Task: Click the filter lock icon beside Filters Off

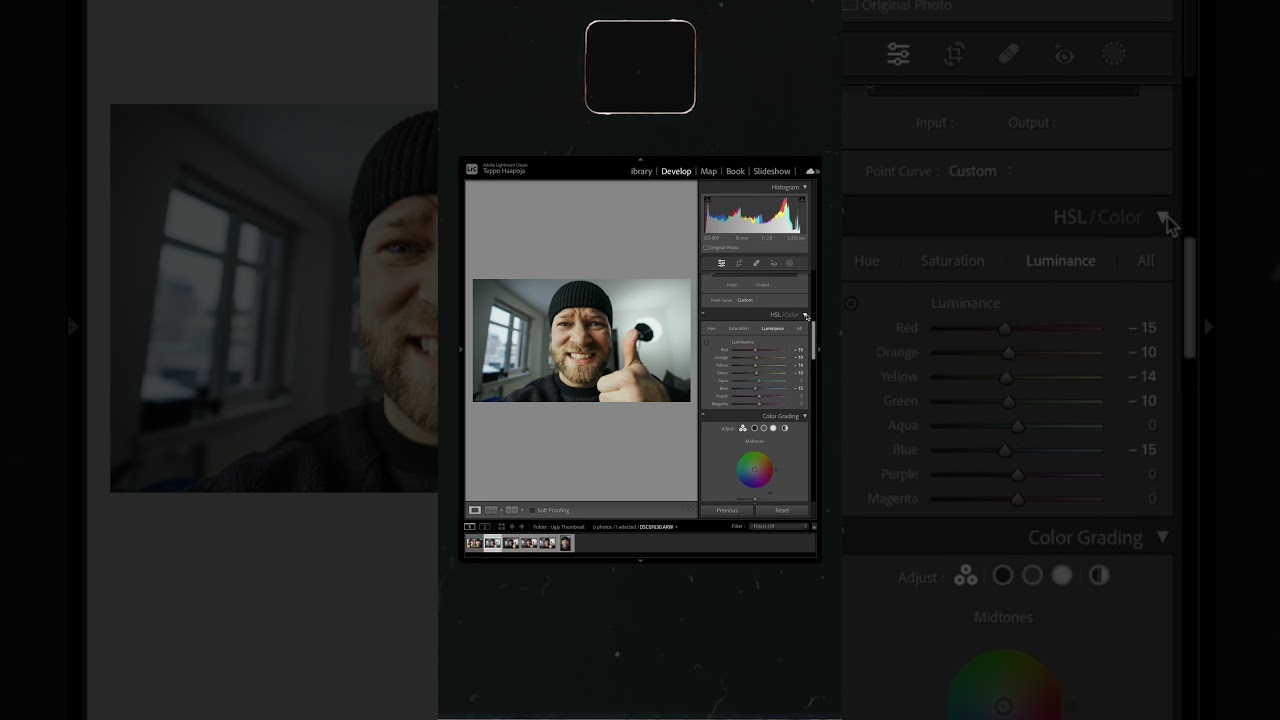Action: pos(814,527)
